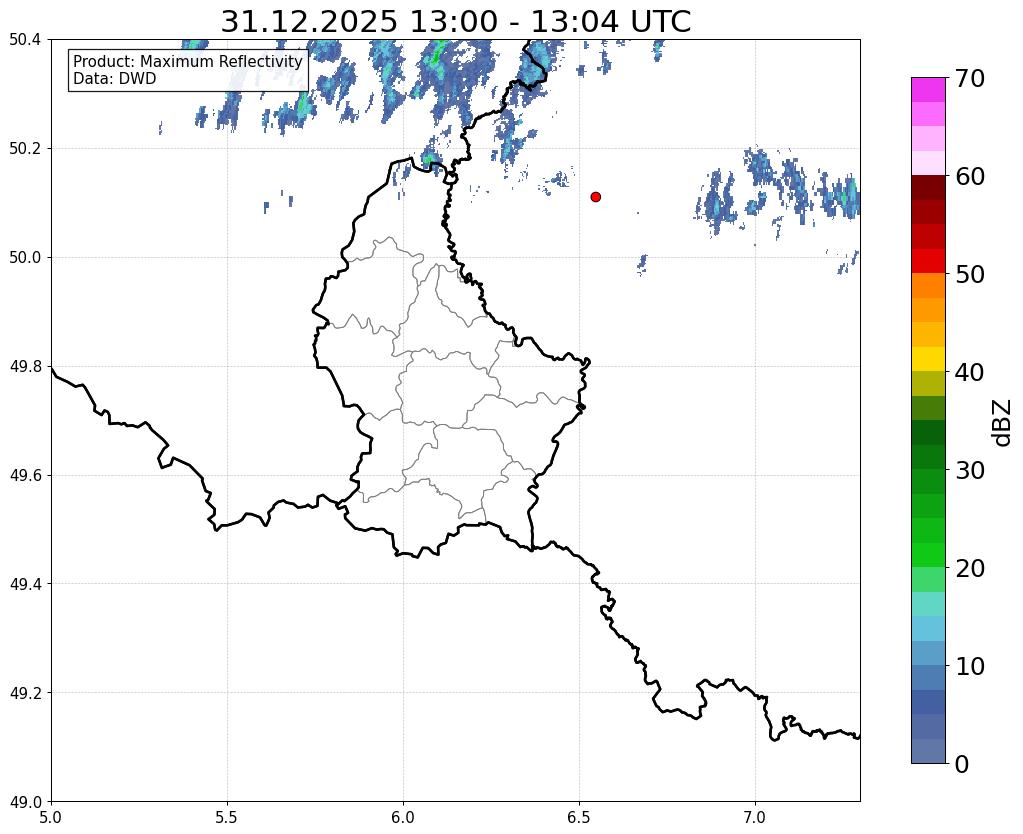Pick the orange colorbar swatch below 50
This screenshot has width=1023, height=834.
(x=928, y=285)
